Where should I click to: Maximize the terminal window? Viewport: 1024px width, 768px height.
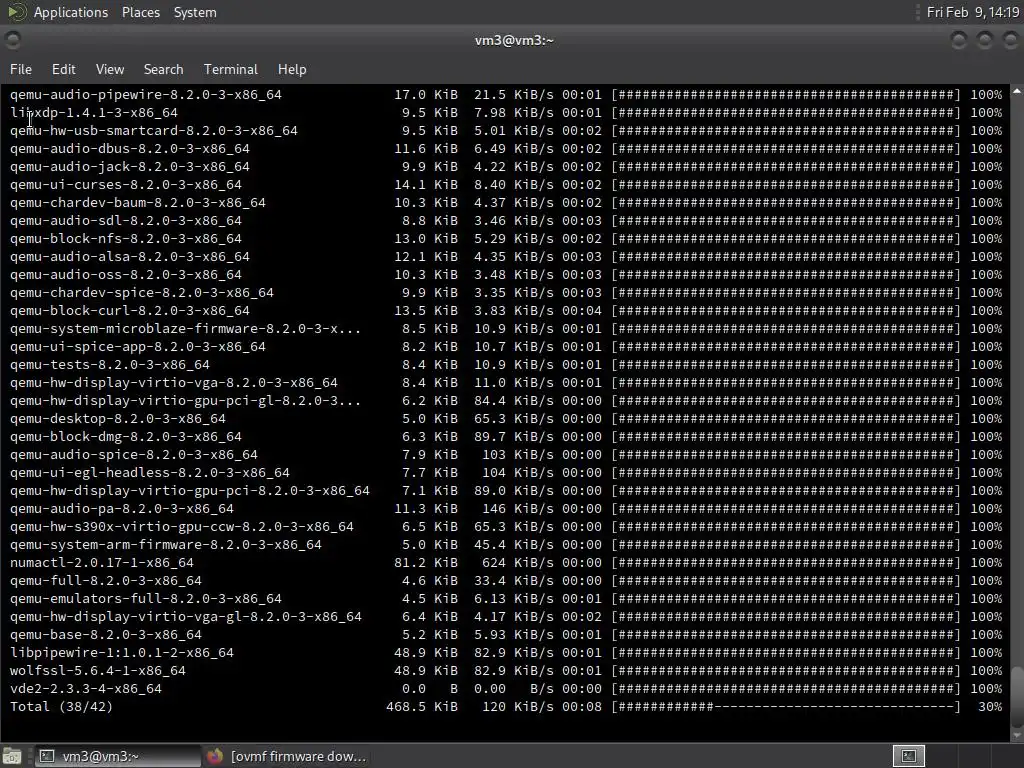tap(984, 40)
